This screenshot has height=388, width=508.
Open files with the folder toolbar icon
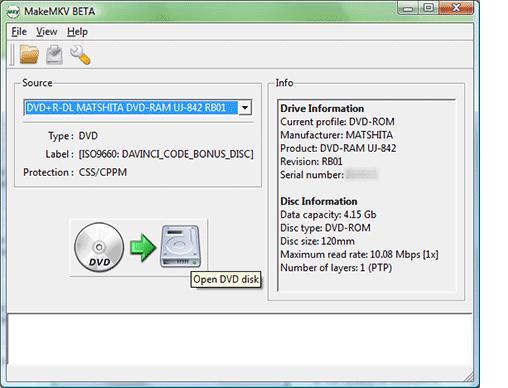[29, 54]
